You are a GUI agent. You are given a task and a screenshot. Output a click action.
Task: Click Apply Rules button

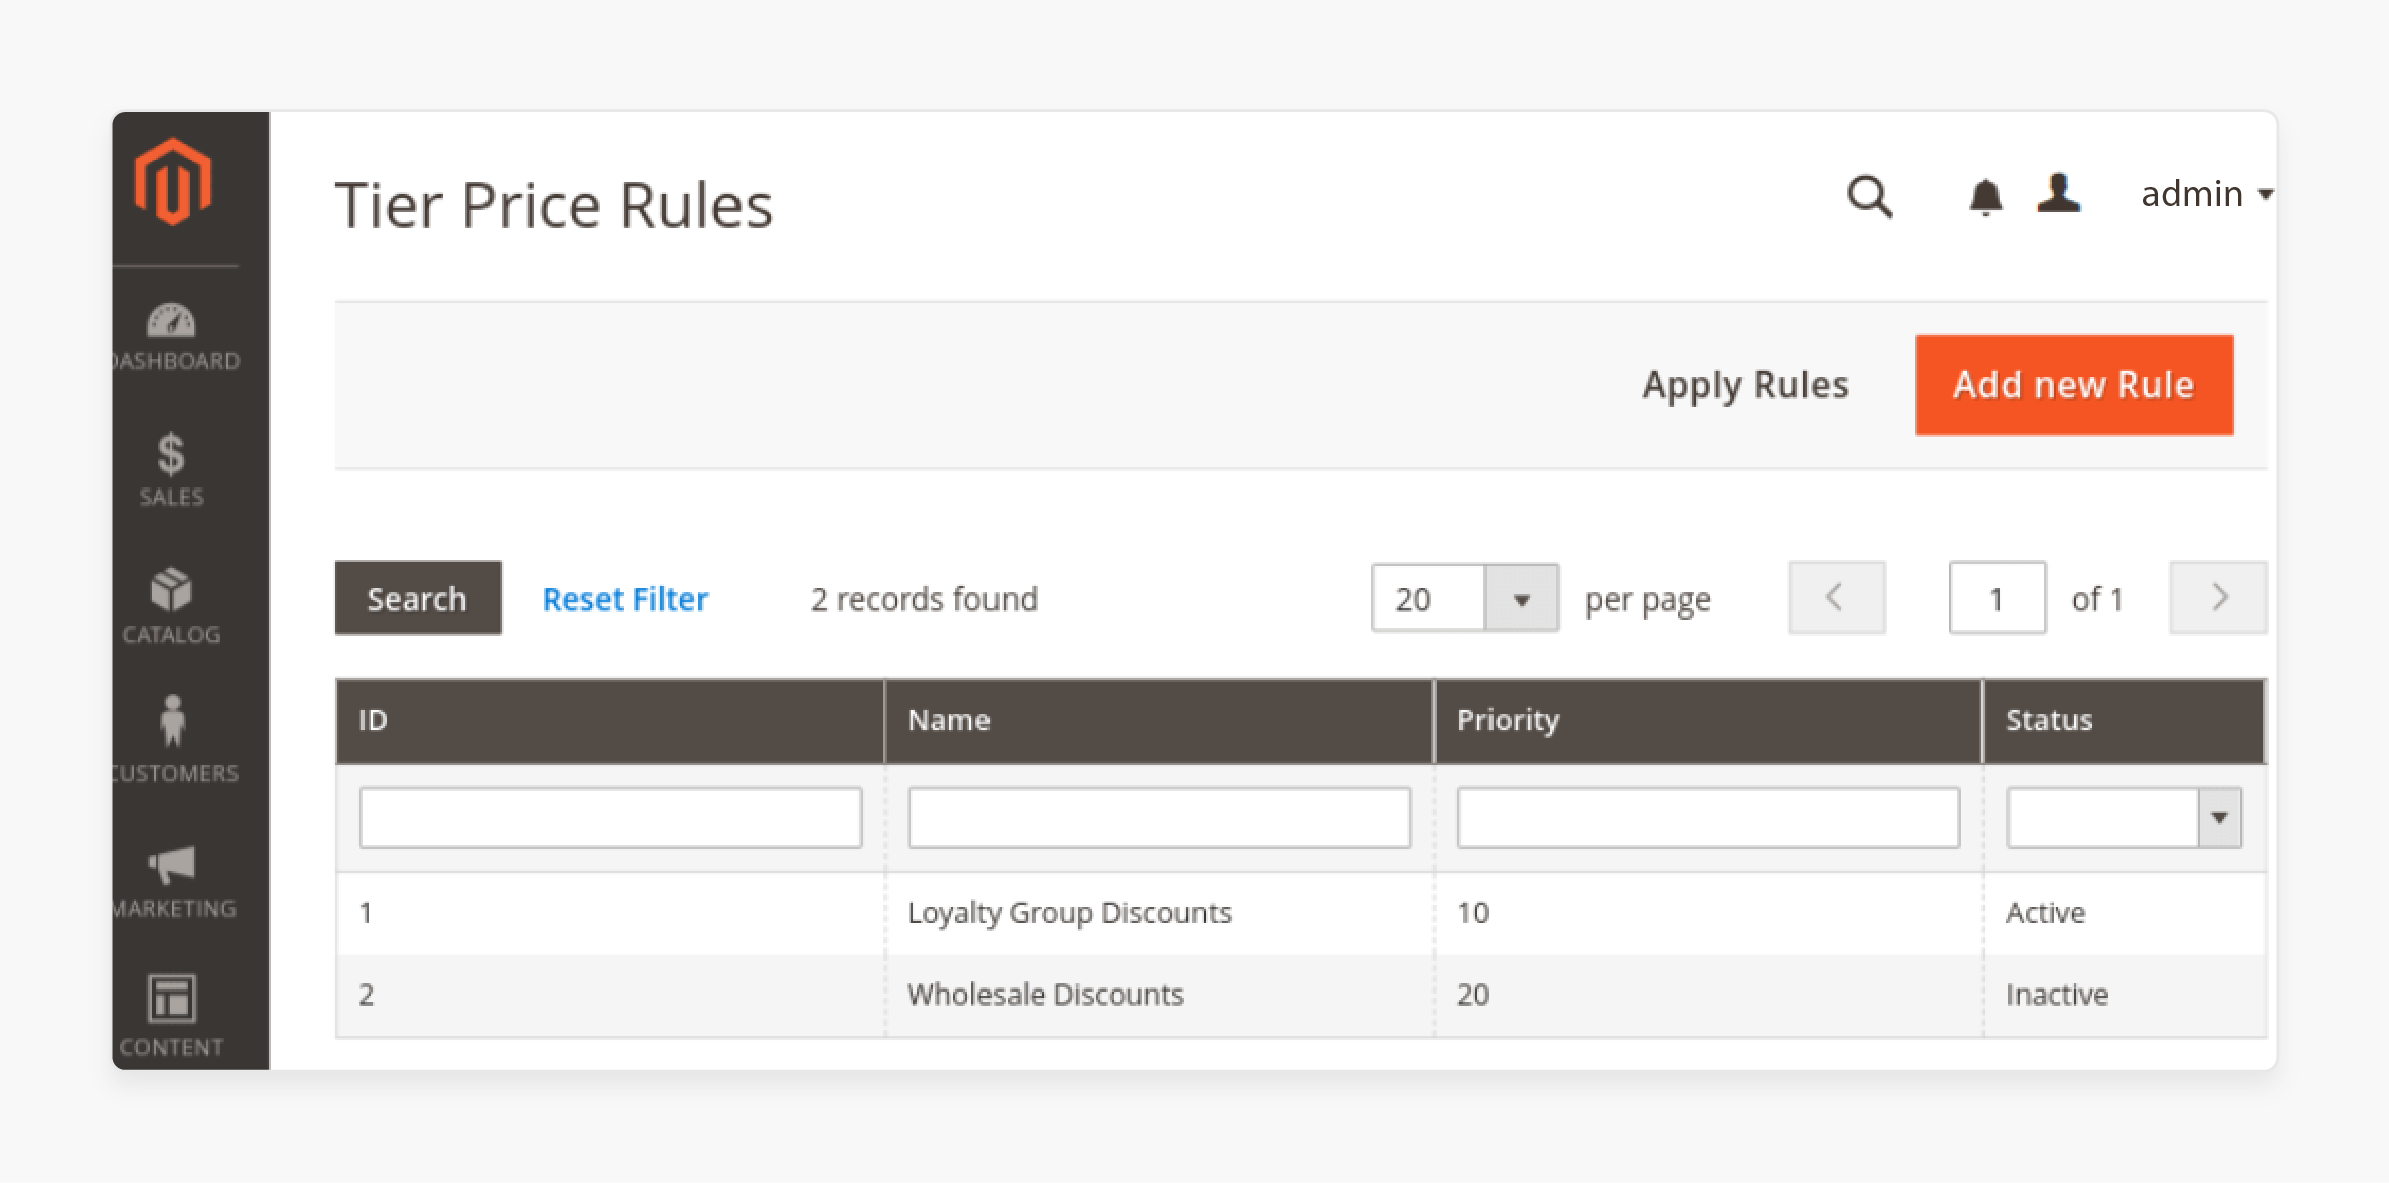[1745, 385]
